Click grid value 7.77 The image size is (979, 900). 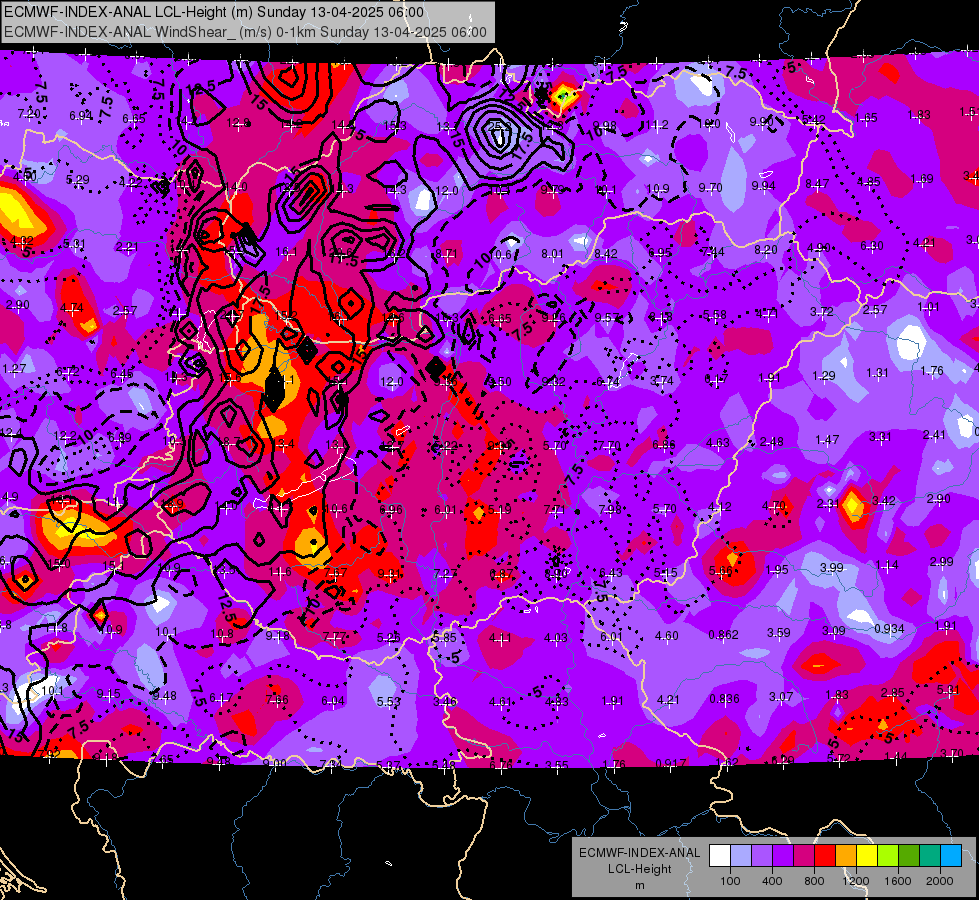[x=335, y=636]
